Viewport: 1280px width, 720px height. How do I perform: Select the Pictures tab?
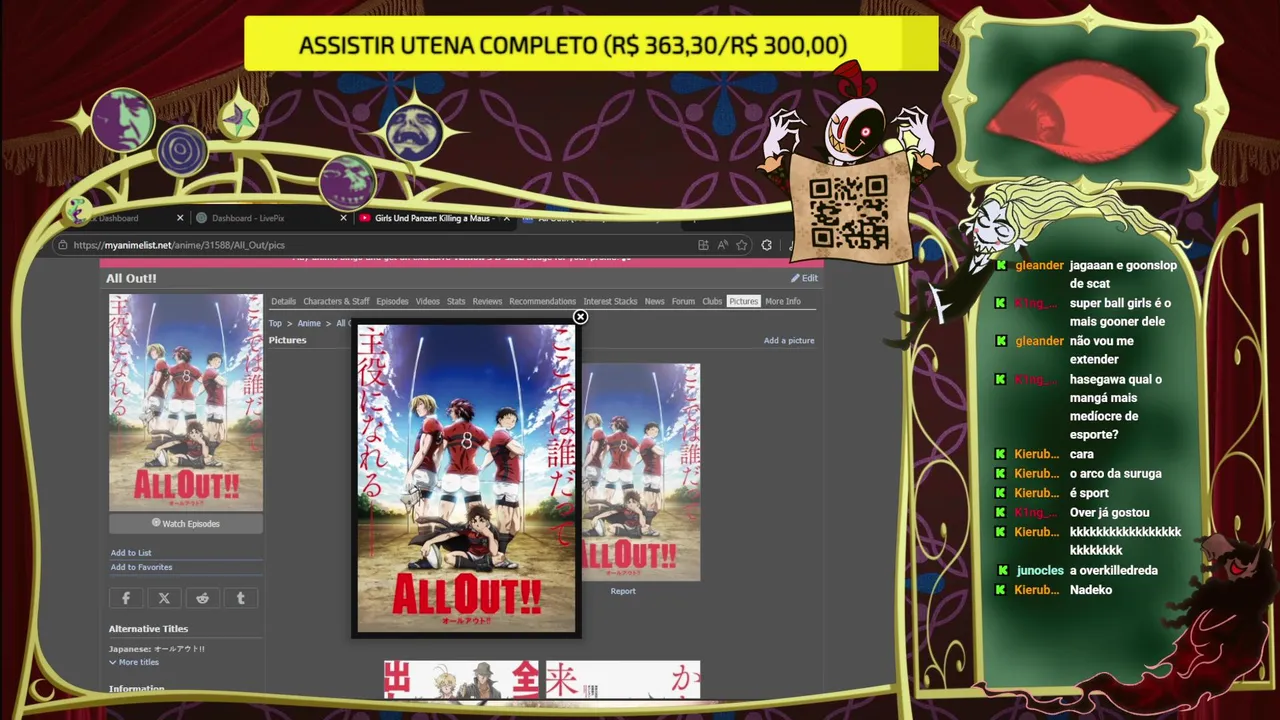coord(743,301)
